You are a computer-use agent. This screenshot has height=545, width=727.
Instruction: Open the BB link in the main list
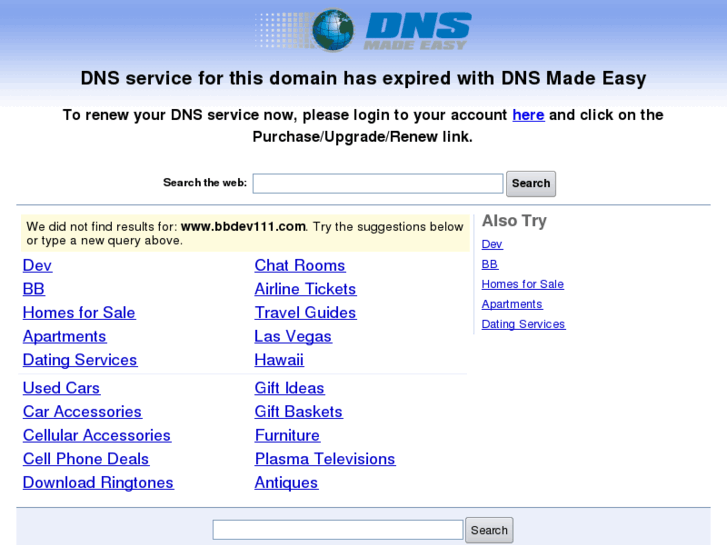pyautogui.click(x=34, y=289)
